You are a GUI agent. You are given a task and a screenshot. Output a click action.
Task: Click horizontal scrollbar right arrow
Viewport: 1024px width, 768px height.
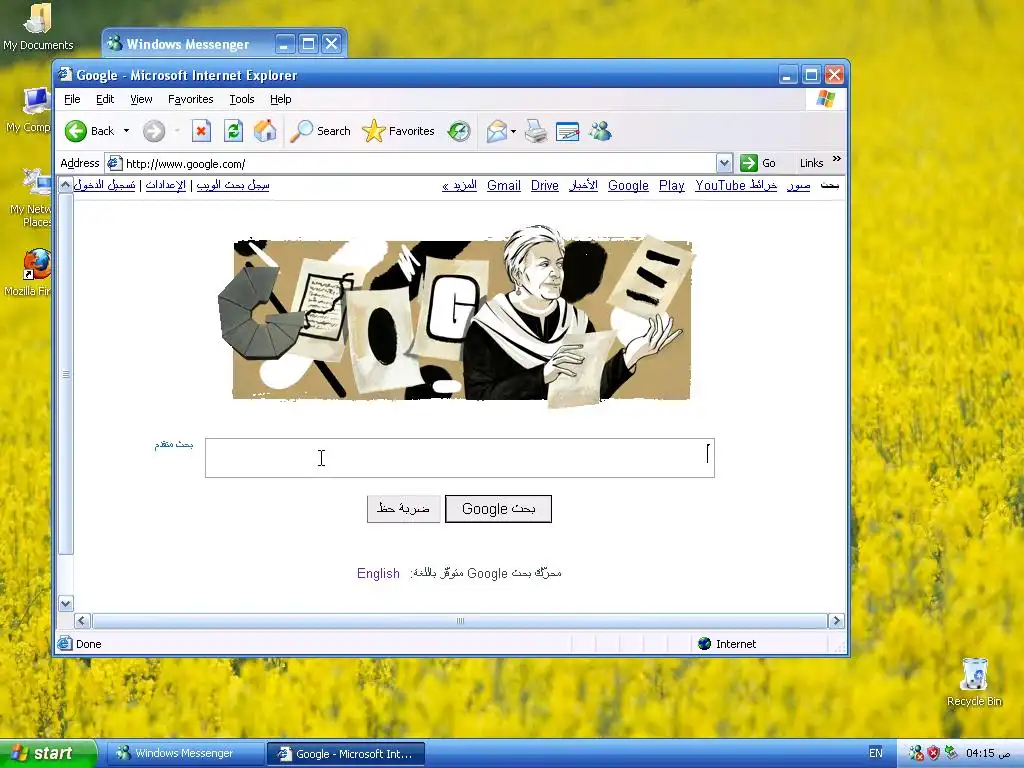[x=836, y=620]
